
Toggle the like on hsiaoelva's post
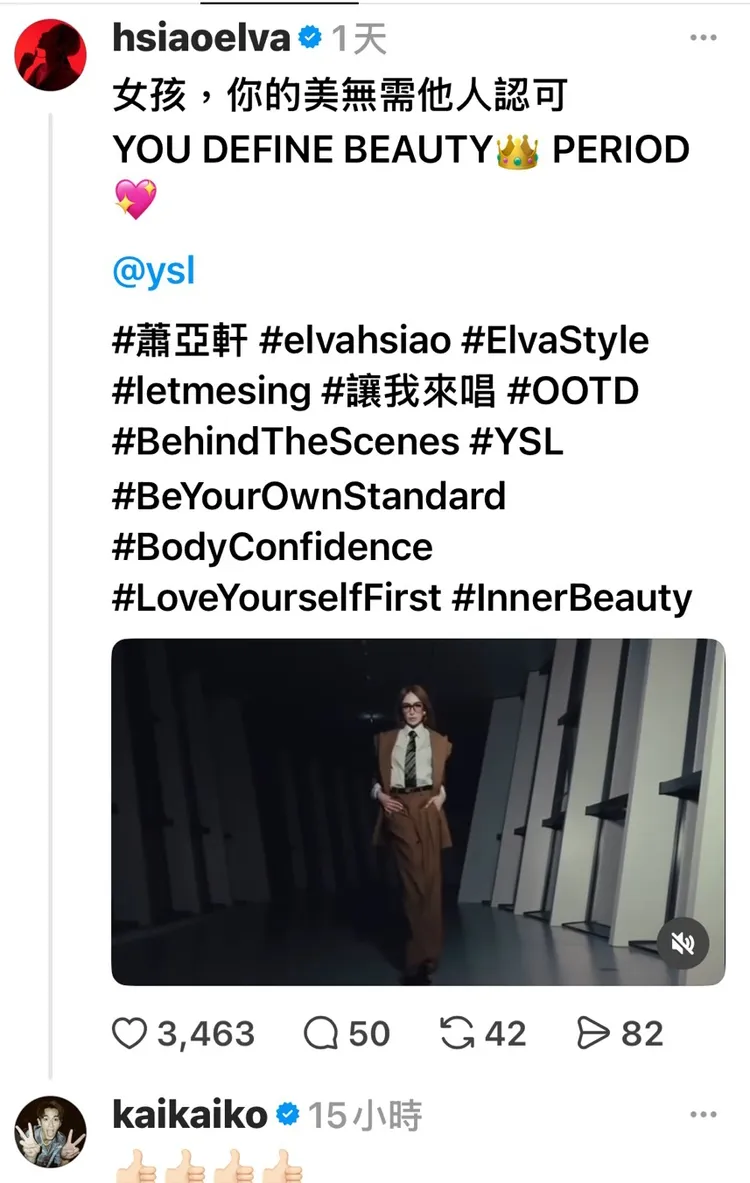click(131, 1033)
